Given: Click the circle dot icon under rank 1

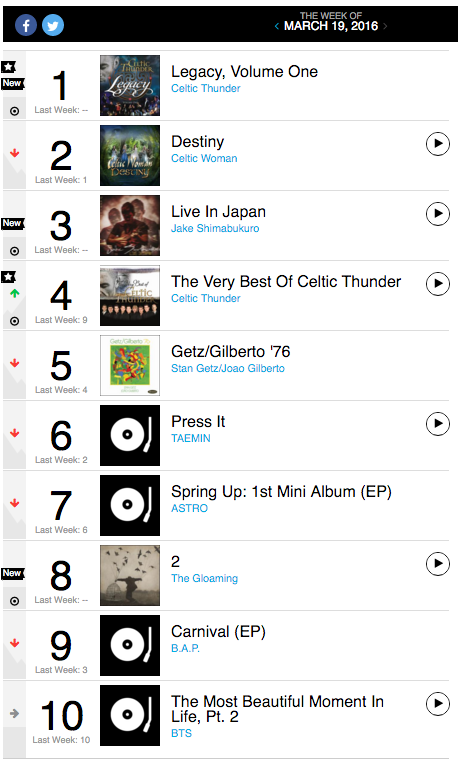Looking at the screenshot, I should coord(15,111).
